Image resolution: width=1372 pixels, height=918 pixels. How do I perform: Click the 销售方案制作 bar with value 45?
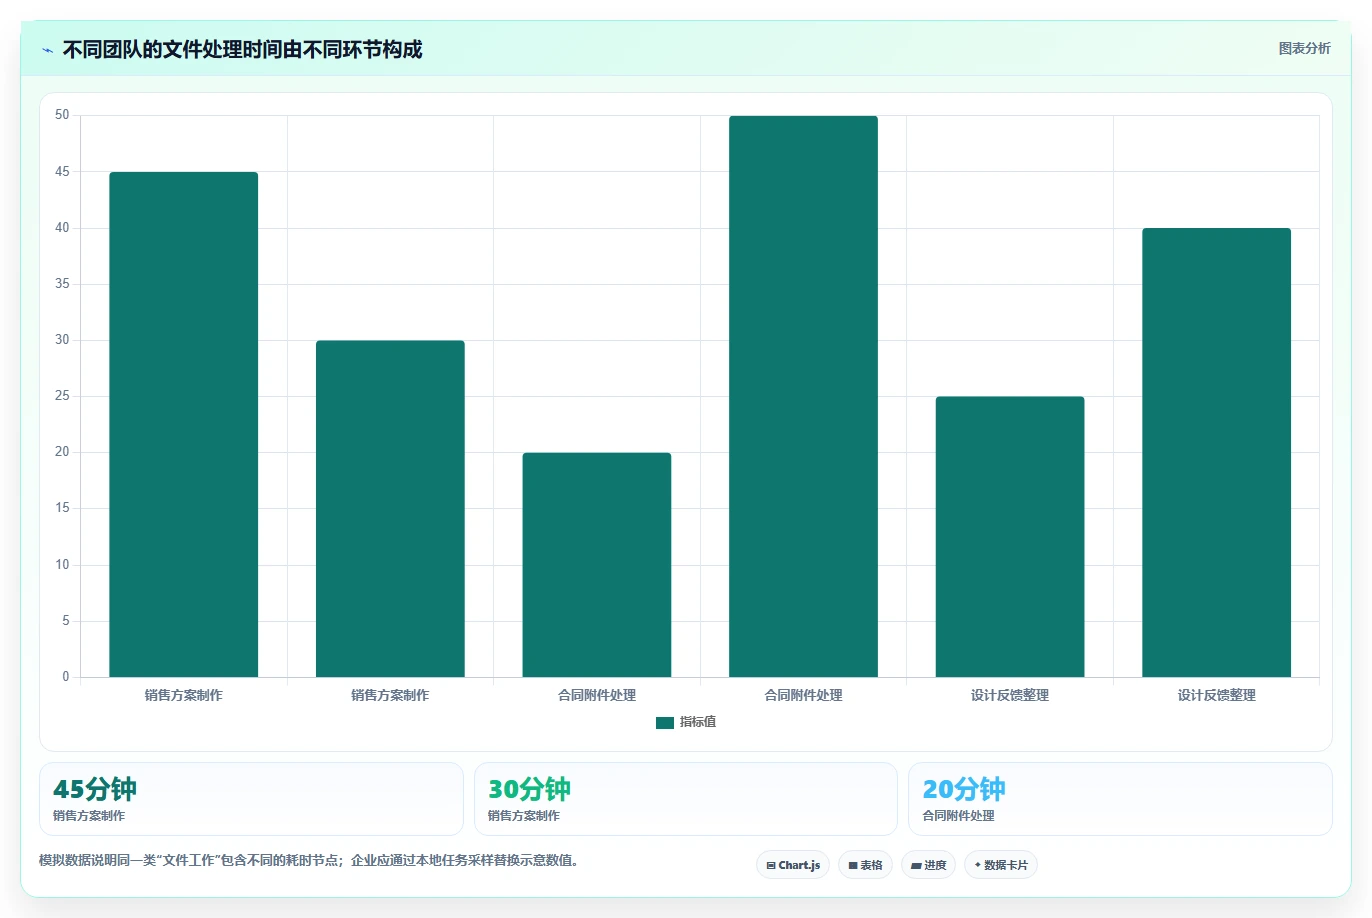click(184, 425)
